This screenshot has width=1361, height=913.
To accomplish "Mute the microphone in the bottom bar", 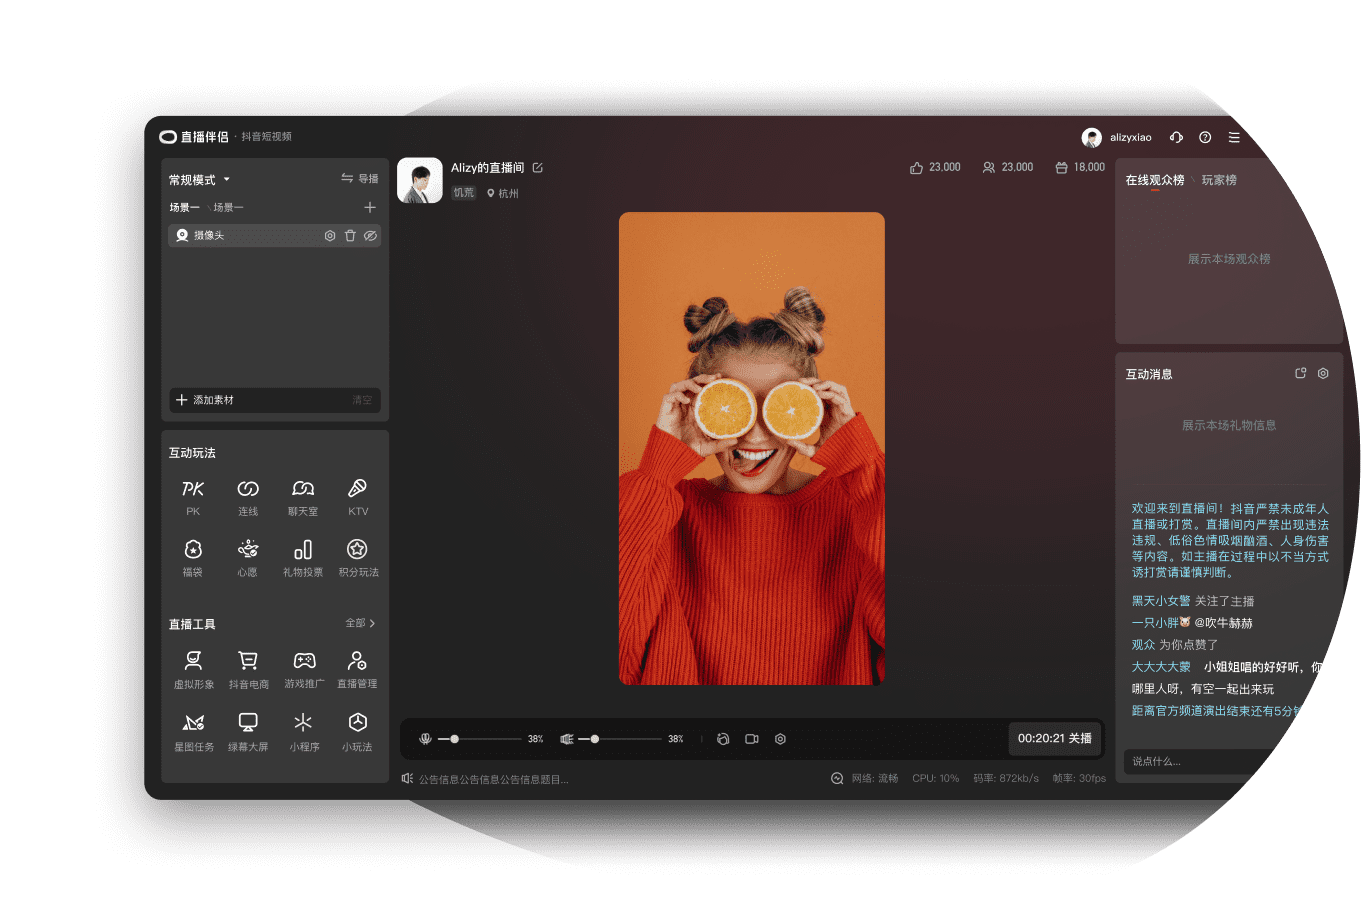I will [x=427, y=739].
